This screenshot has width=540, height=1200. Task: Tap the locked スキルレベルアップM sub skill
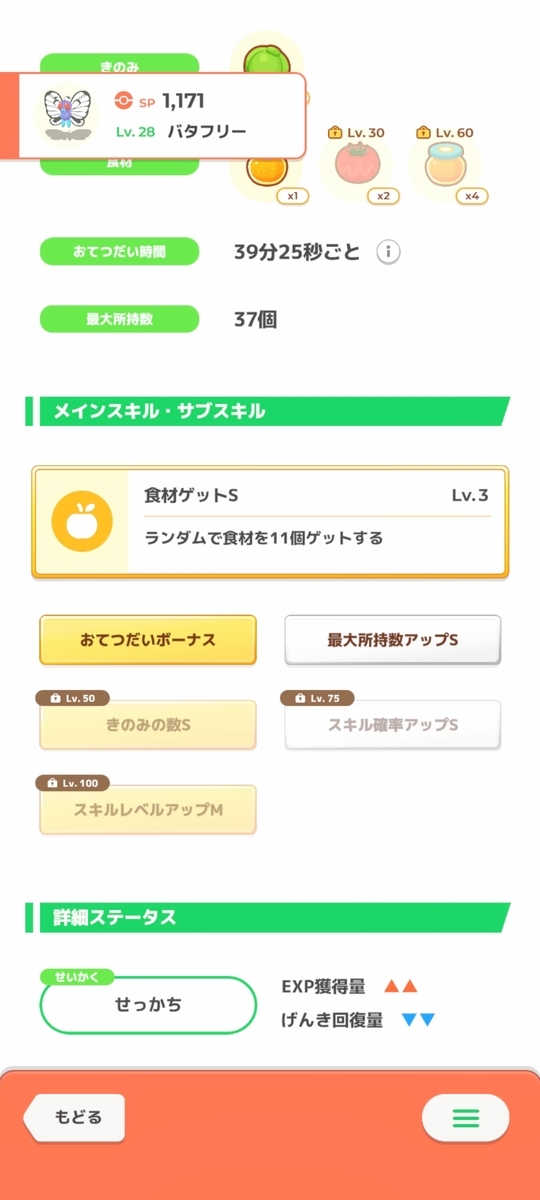pyautogui.click(x=148, y=810)
